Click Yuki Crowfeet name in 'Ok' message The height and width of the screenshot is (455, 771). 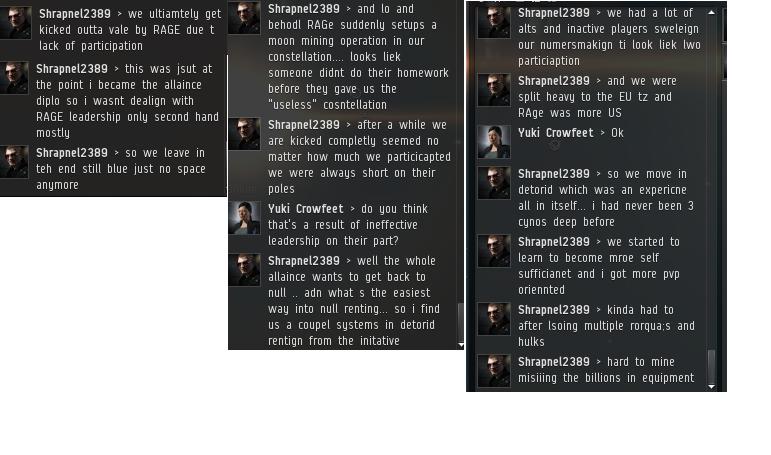coord(556,133)
